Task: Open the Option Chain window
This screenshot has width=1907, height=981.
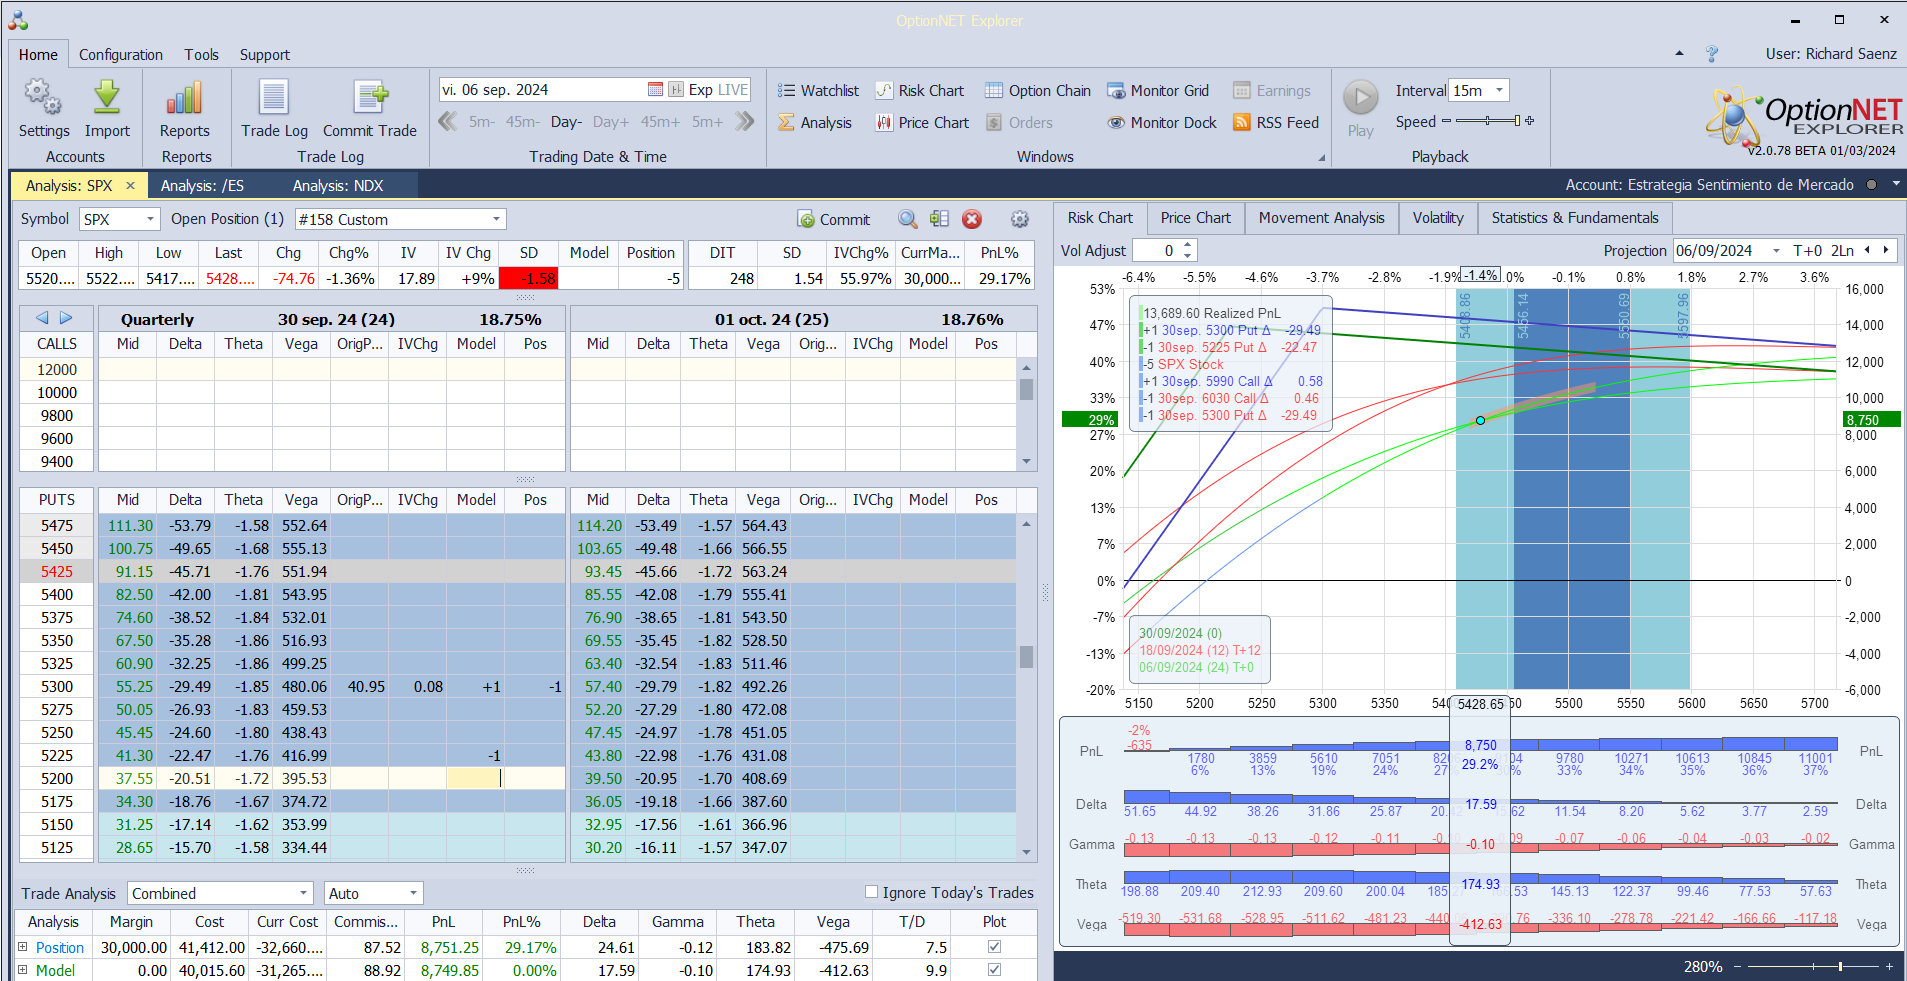Action: pos(1038,90)
